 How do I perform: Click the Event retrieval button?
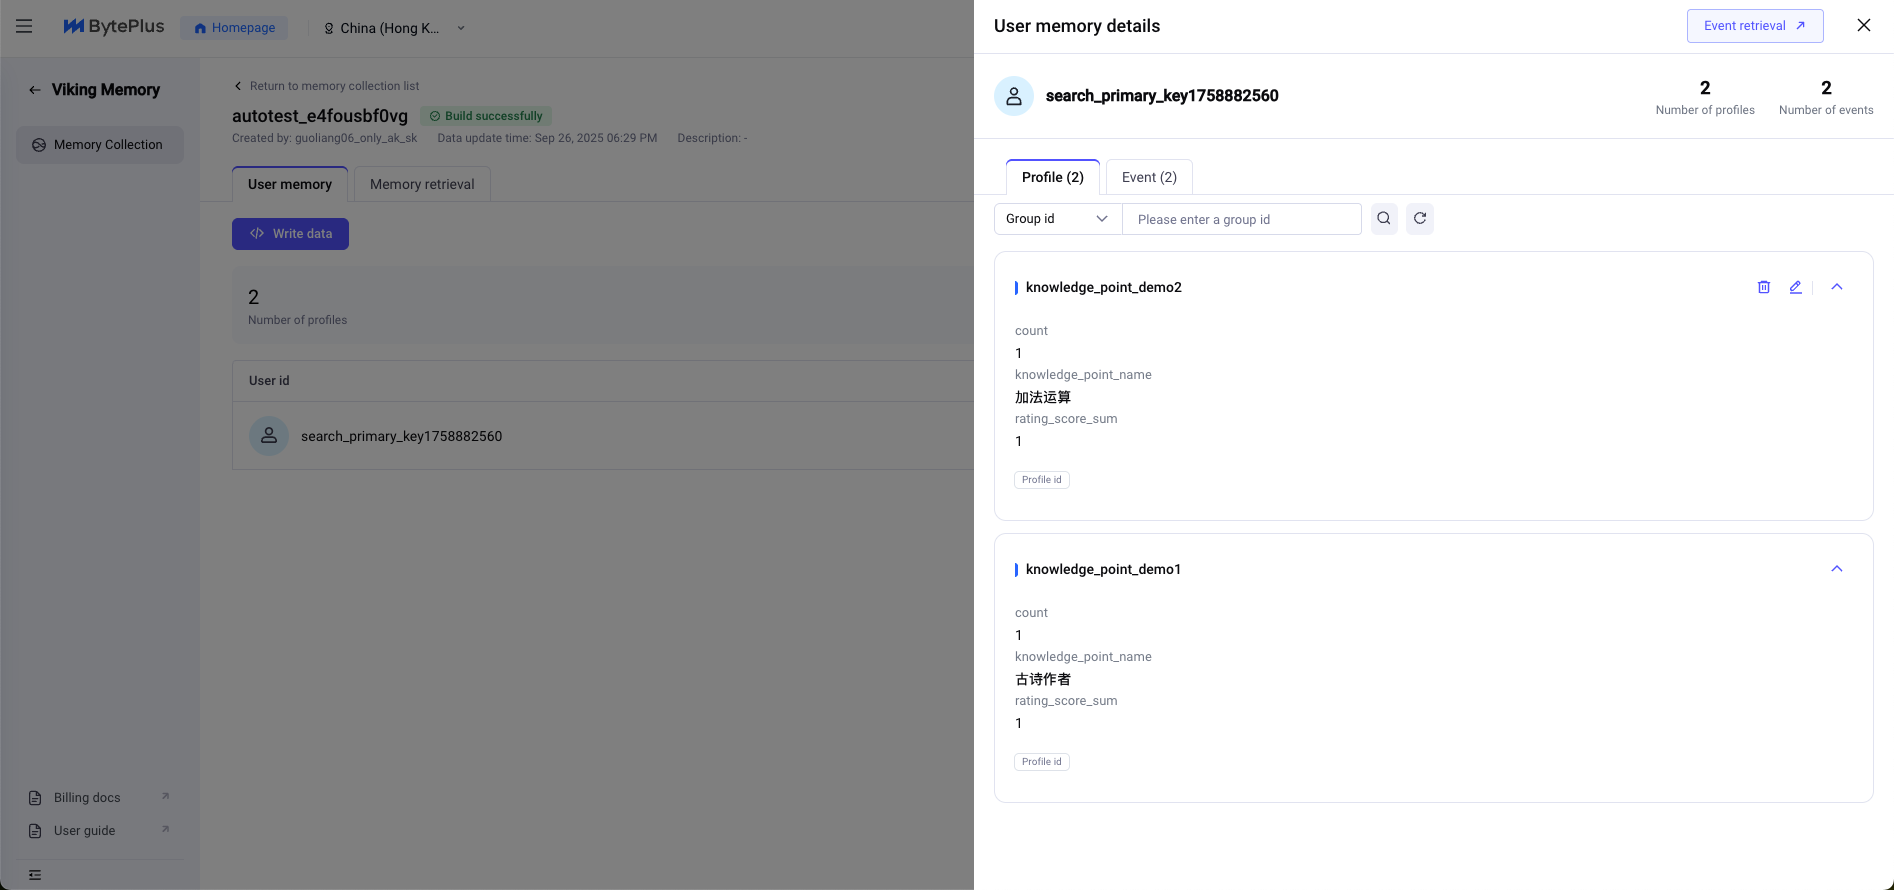(1754, 26)
